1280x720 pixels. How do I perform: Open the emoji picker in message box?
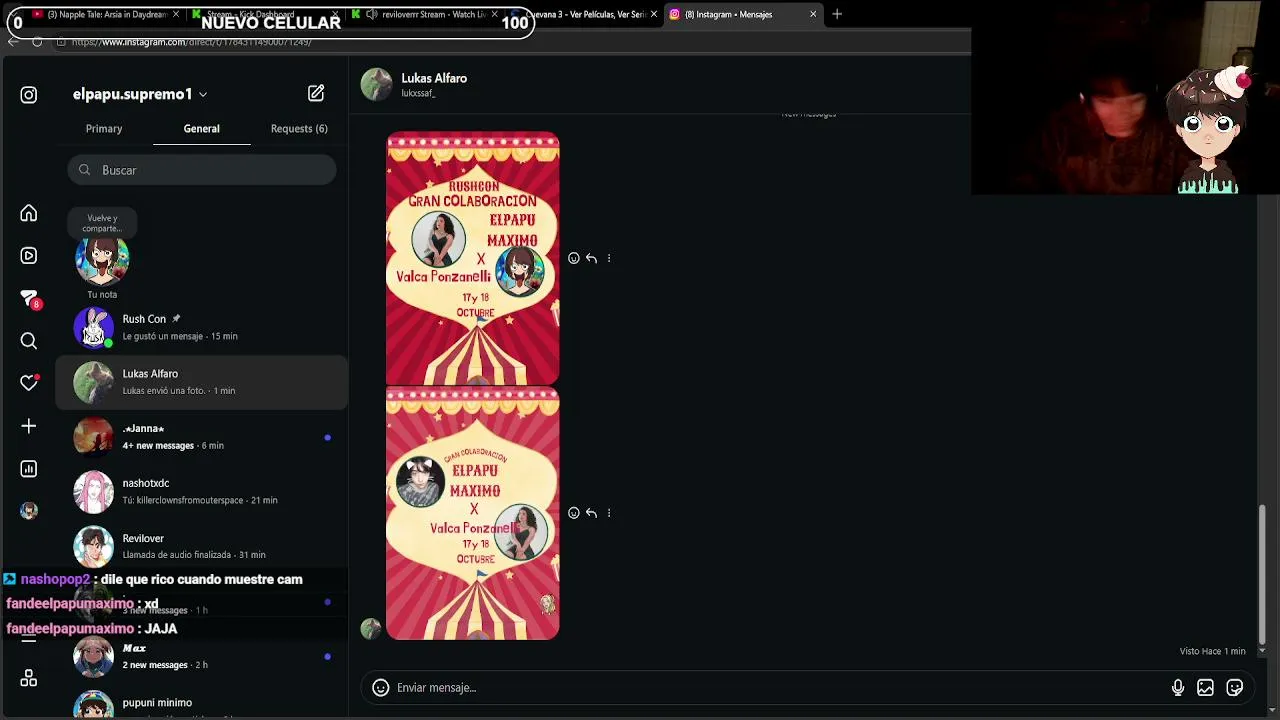pyautogui.click(x=380, y=687)
